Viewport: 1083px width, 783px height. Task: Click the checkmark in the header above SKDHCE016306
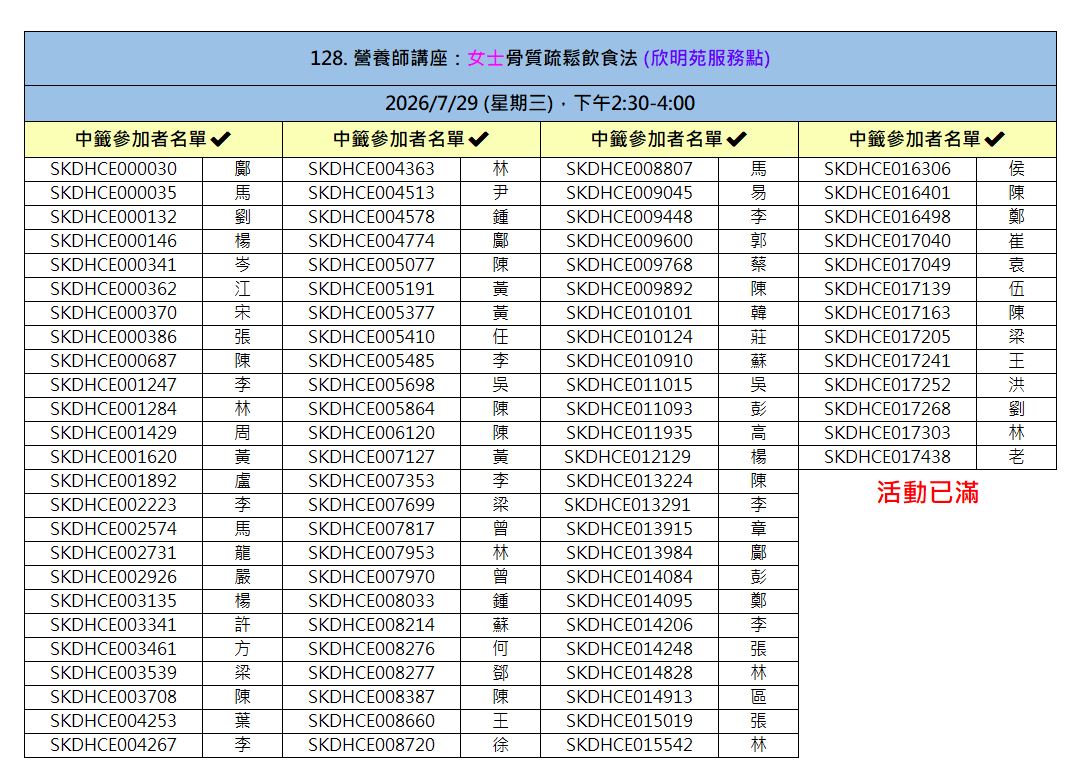coord(995,140)
